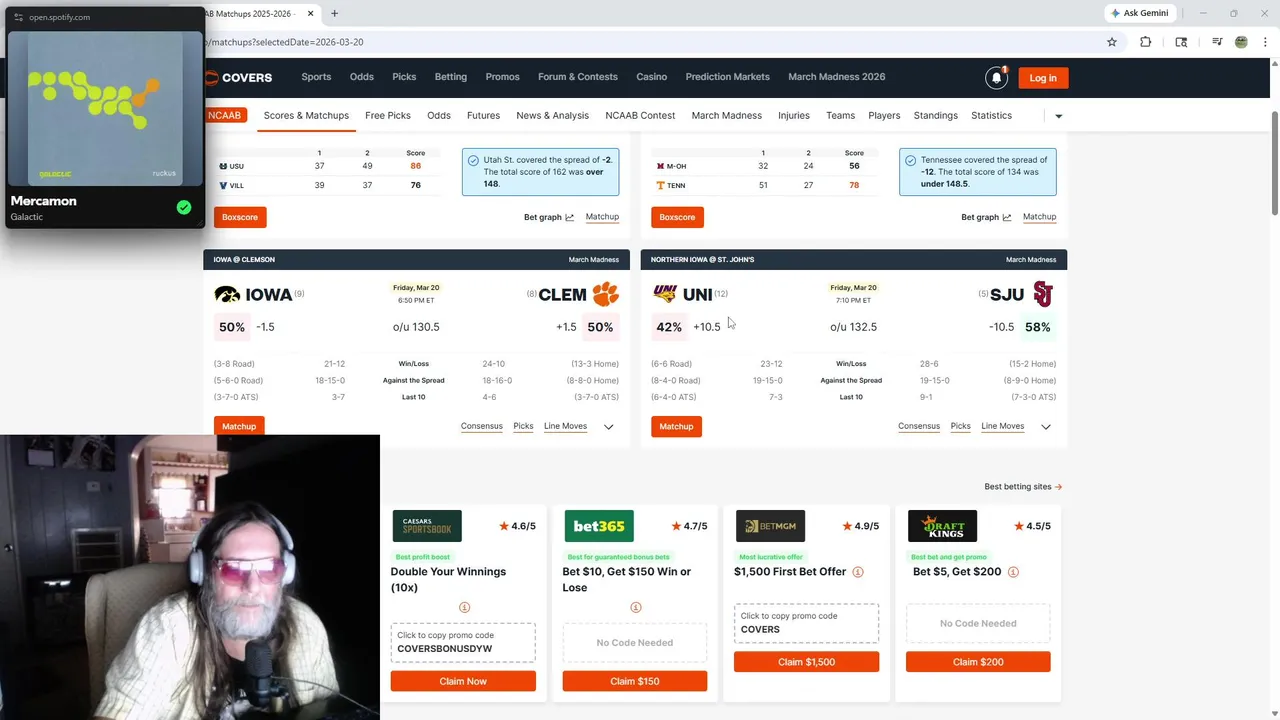This screenshot has width=1280, height=720.
Task: Switch to the Free Picks tab
Action: pyautogui.click(x=388, y=115)
